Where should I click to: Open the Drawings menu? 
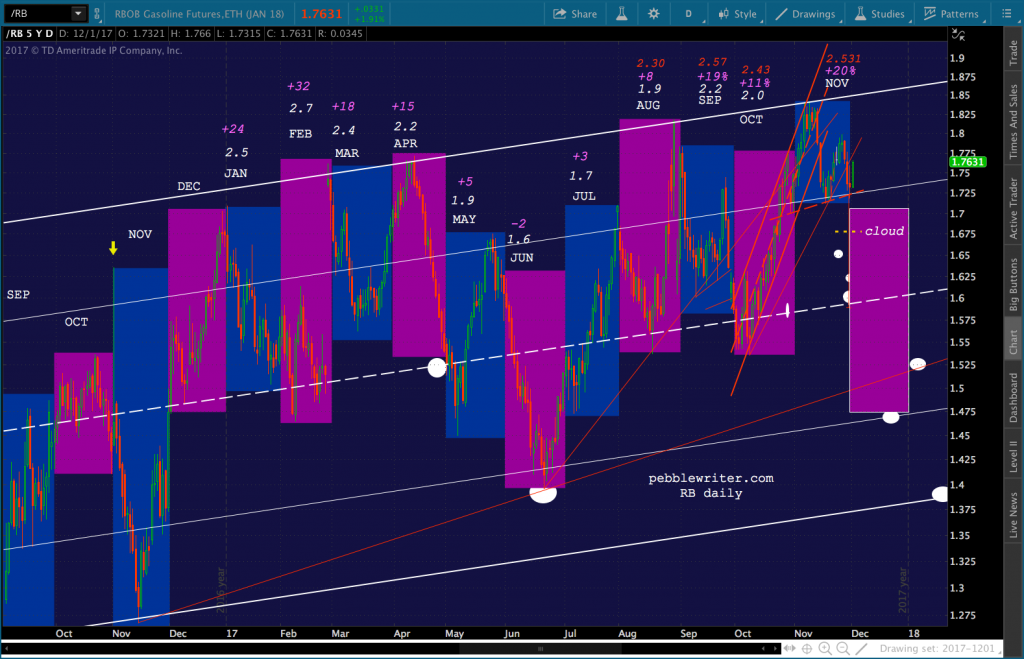point(805,14)
